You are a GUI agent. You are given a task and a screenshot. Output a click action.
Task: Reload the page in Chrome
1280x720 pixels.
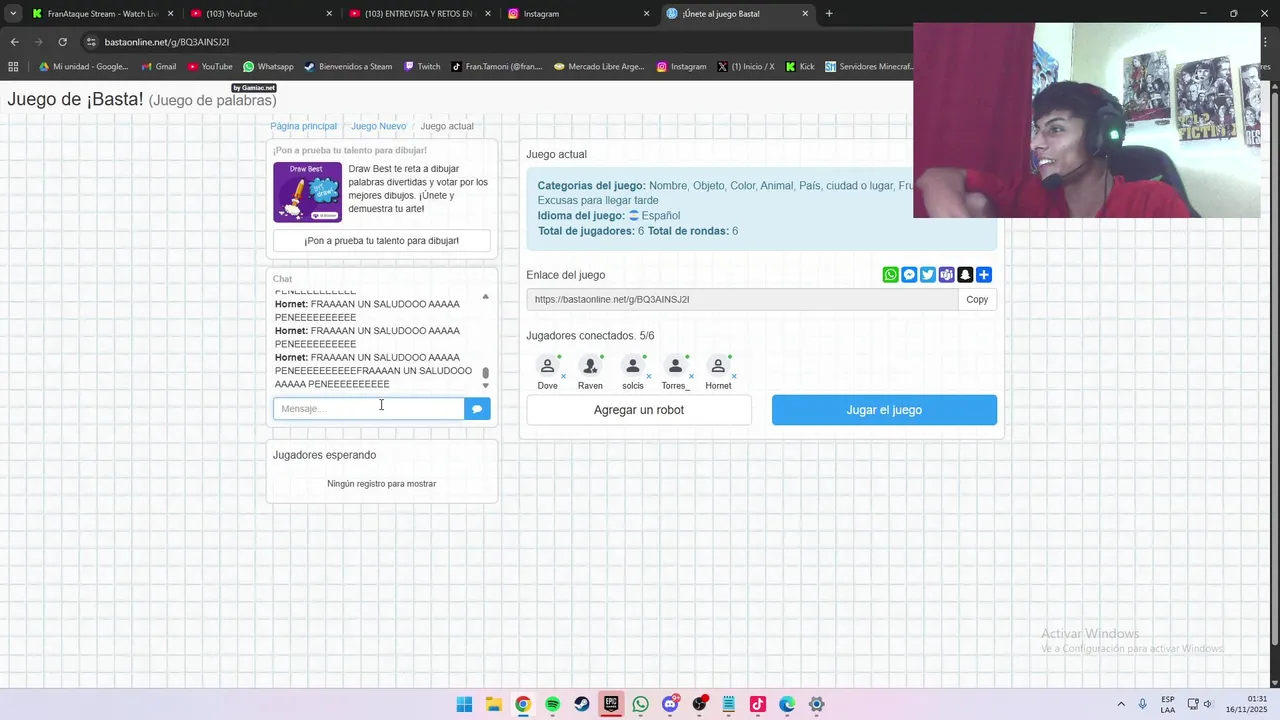62,42
